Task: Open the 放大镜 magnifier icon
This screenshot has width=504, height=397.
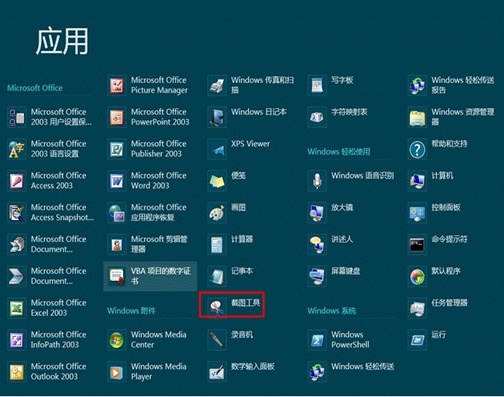Action: pyautogui.click(x=317, y=213)
